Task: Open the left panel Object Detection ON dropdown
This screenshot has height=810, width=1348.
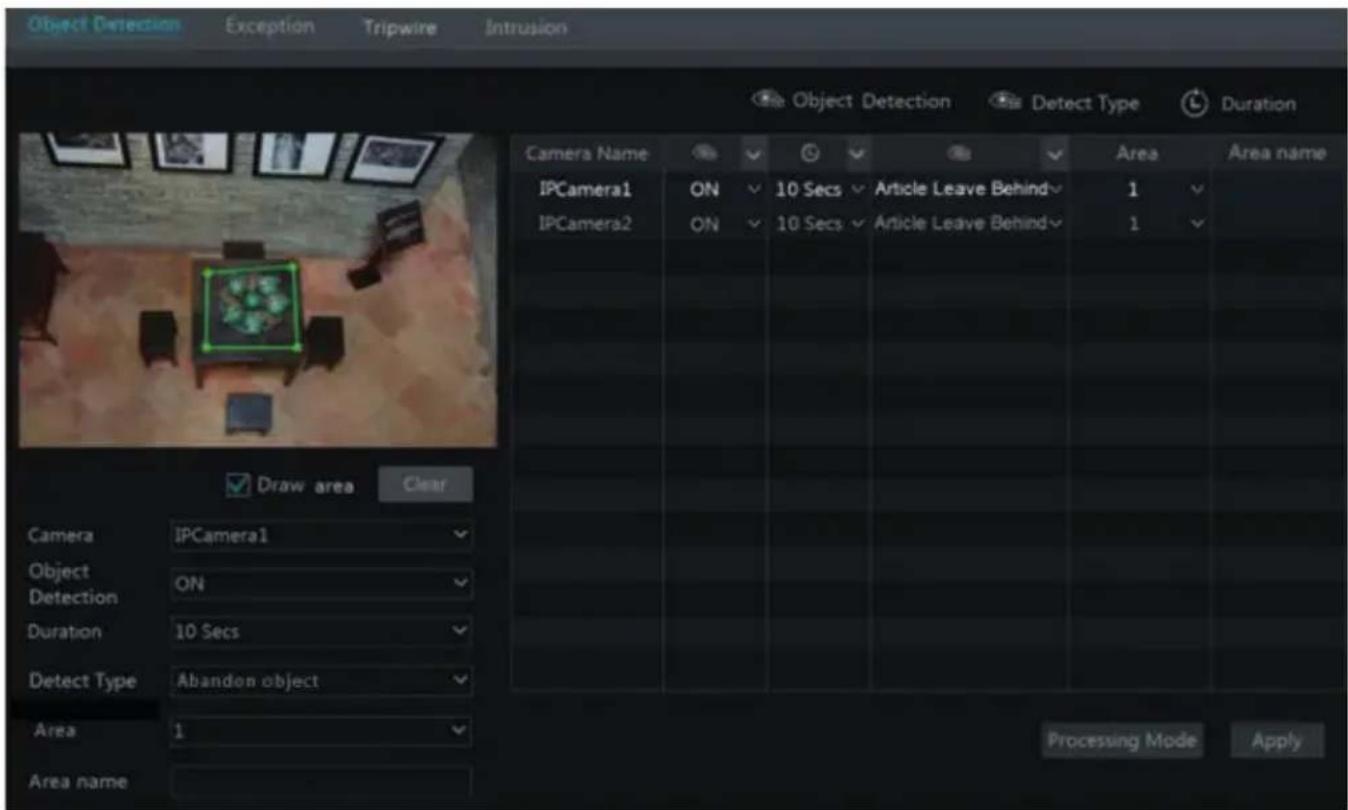Action: [319, 583]
